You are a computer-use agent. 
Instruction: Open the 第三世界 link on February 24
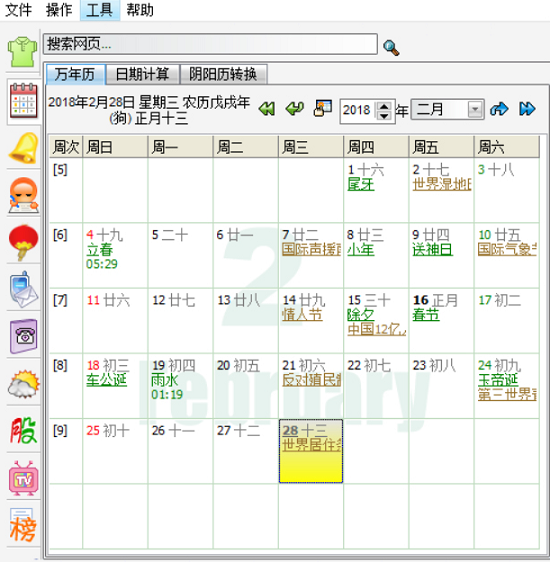[x=507, y=395]
